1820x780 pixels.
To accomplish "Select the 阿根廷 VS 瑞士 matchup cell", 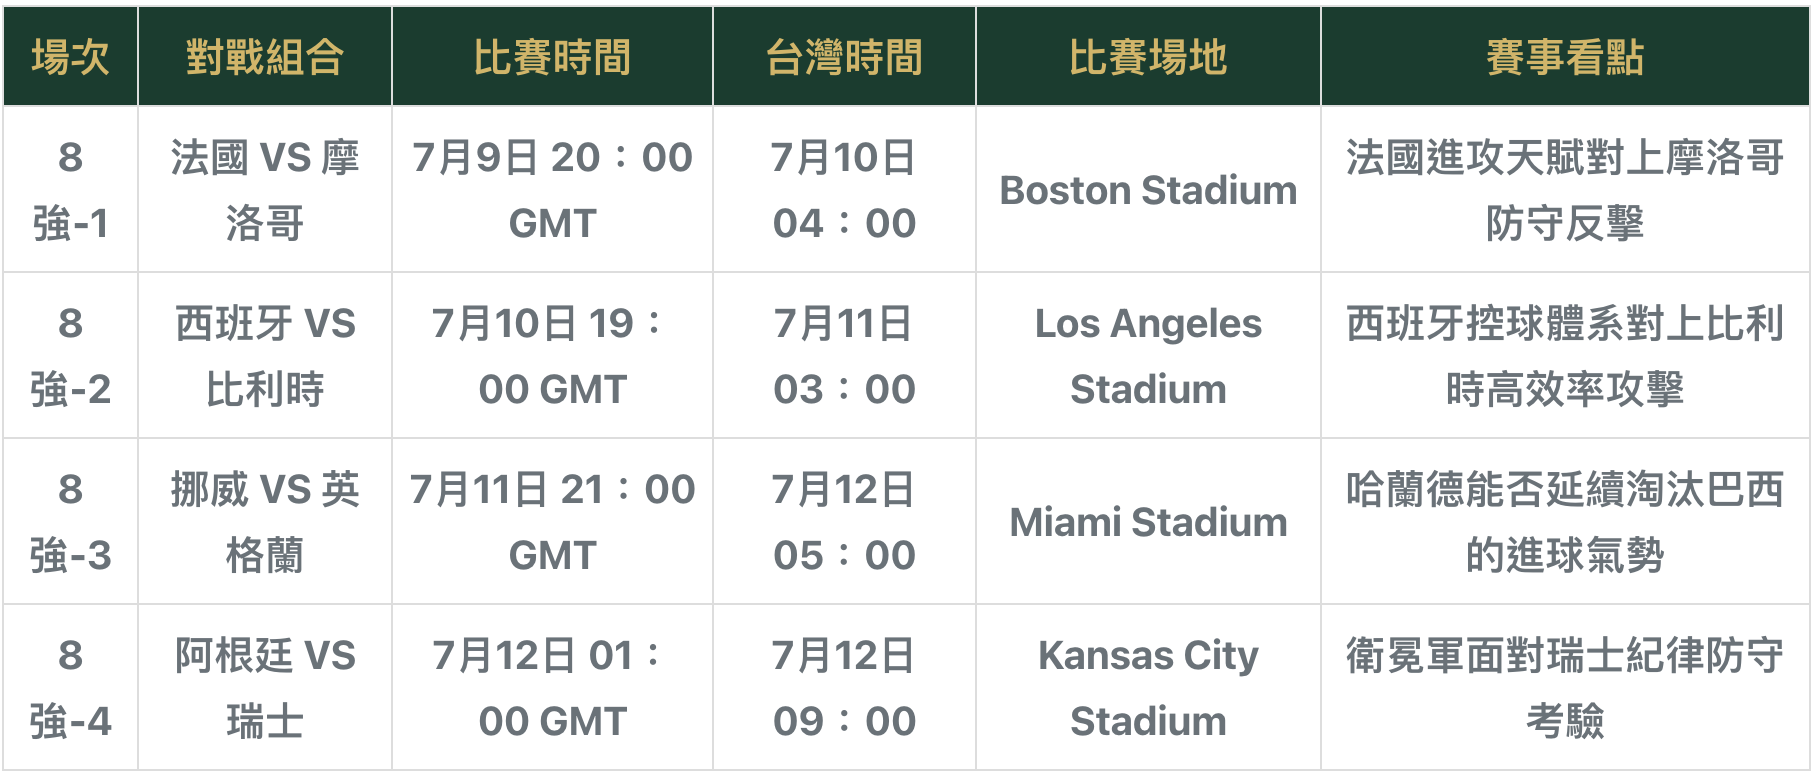I will click(265, 687).
